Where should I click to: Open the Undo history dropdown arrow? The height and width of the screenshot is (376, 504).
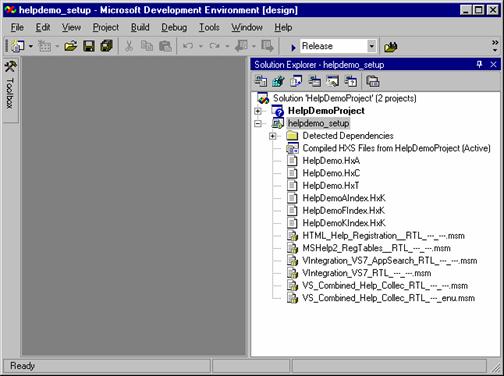pyautogui.click(x=201, y=46)
